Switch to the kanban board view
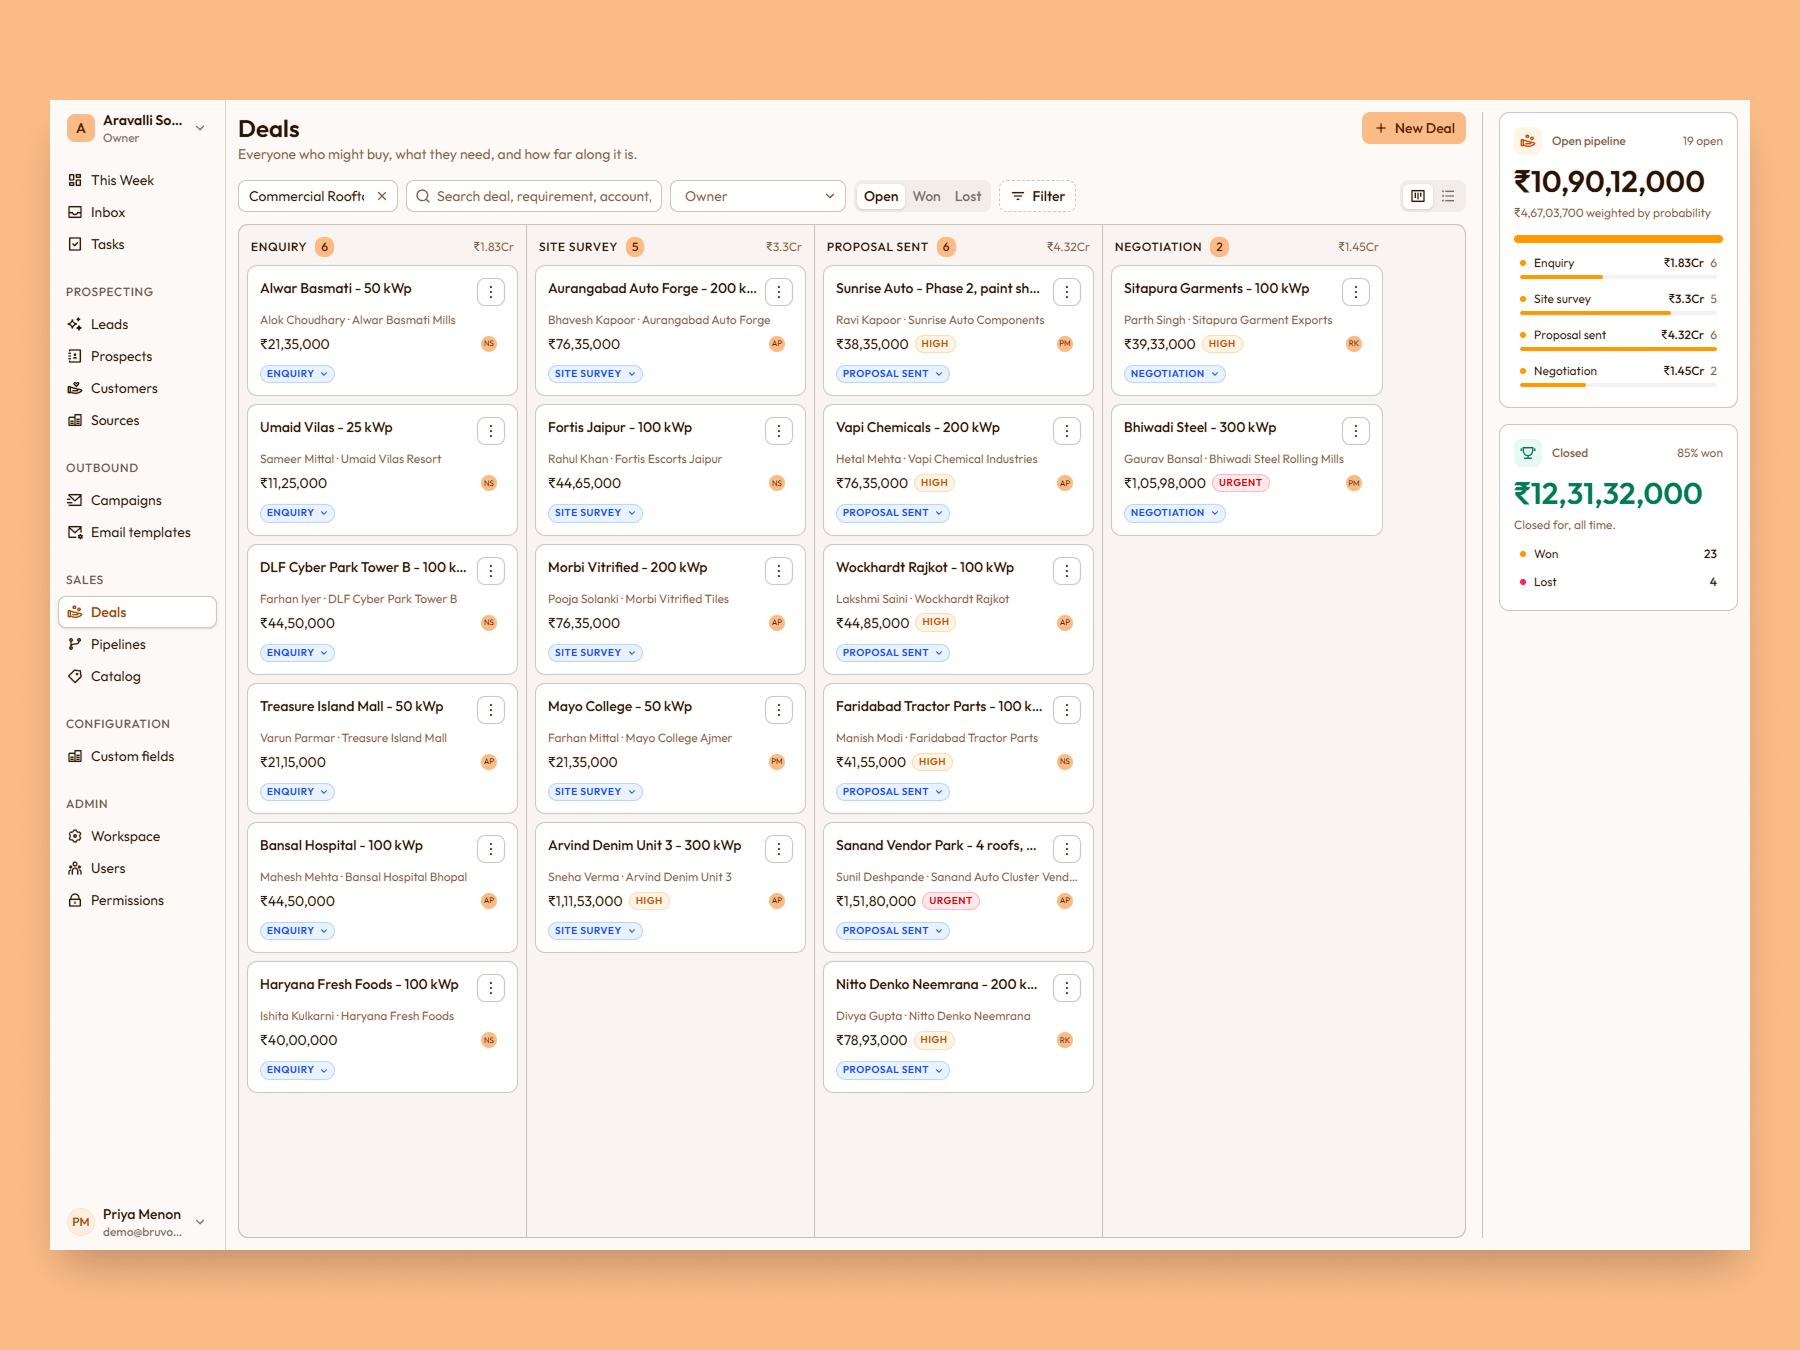 tap(1418, 196)
